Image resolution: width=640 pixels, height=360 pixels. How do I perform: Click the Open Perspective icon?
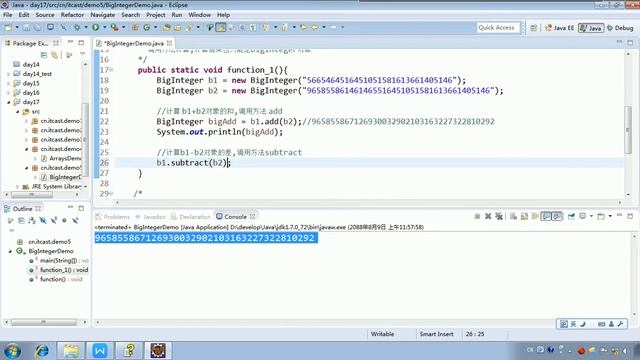[x=533, y=28]
